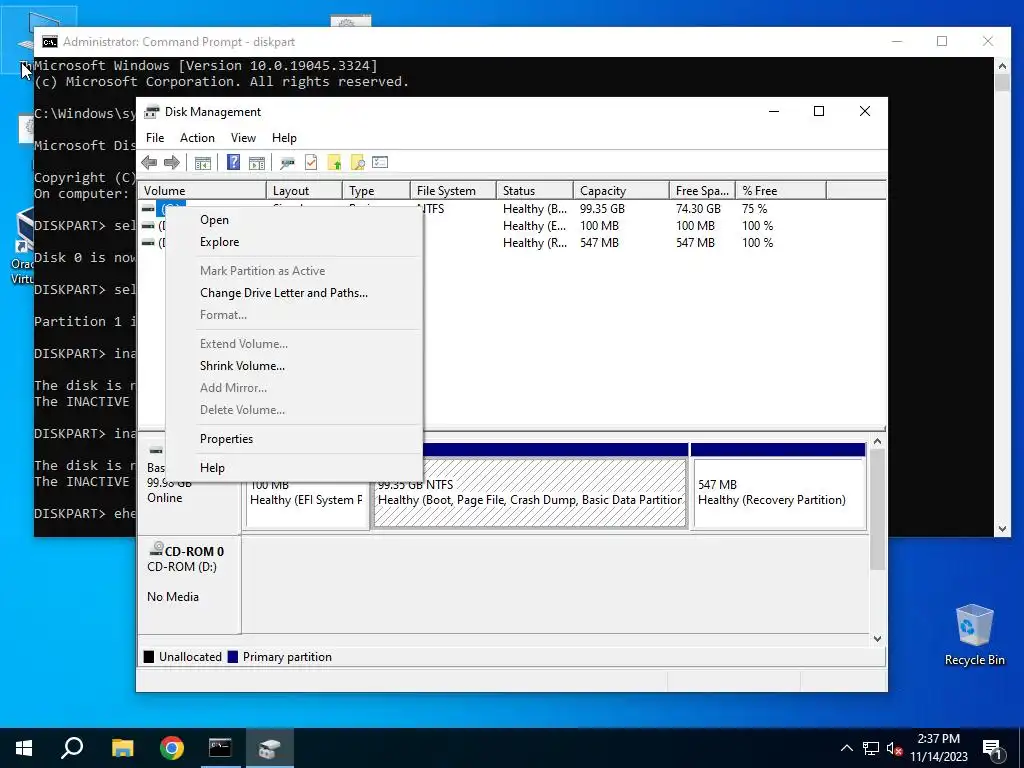Sort by Layout column header
The image size is (1024, 768).
point(304,191)
